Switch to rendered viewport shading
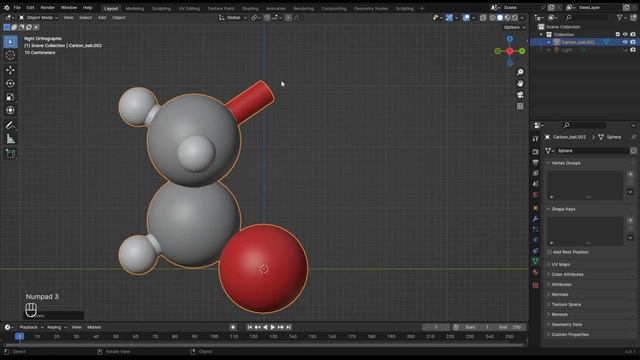This screenshot has width=640, height=360. (515, 18)
